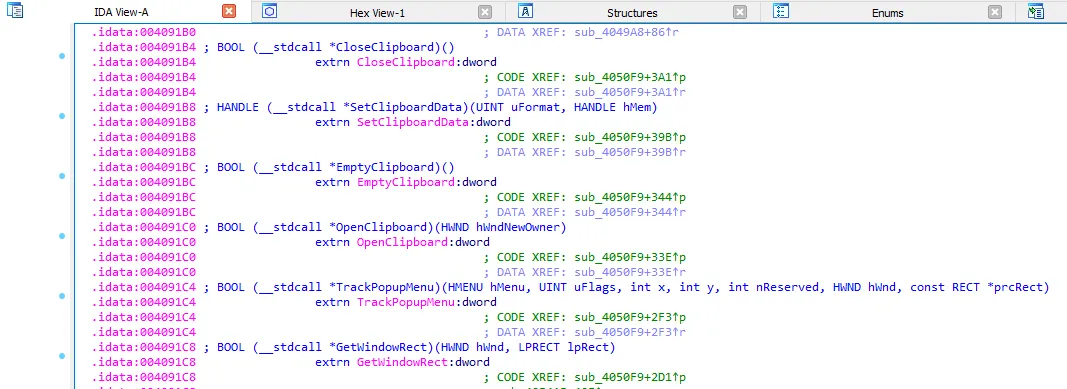Follow code xref sub_4050F9+39B↑p
This screenshot has height=389, width=1067.
click(629, 137)
